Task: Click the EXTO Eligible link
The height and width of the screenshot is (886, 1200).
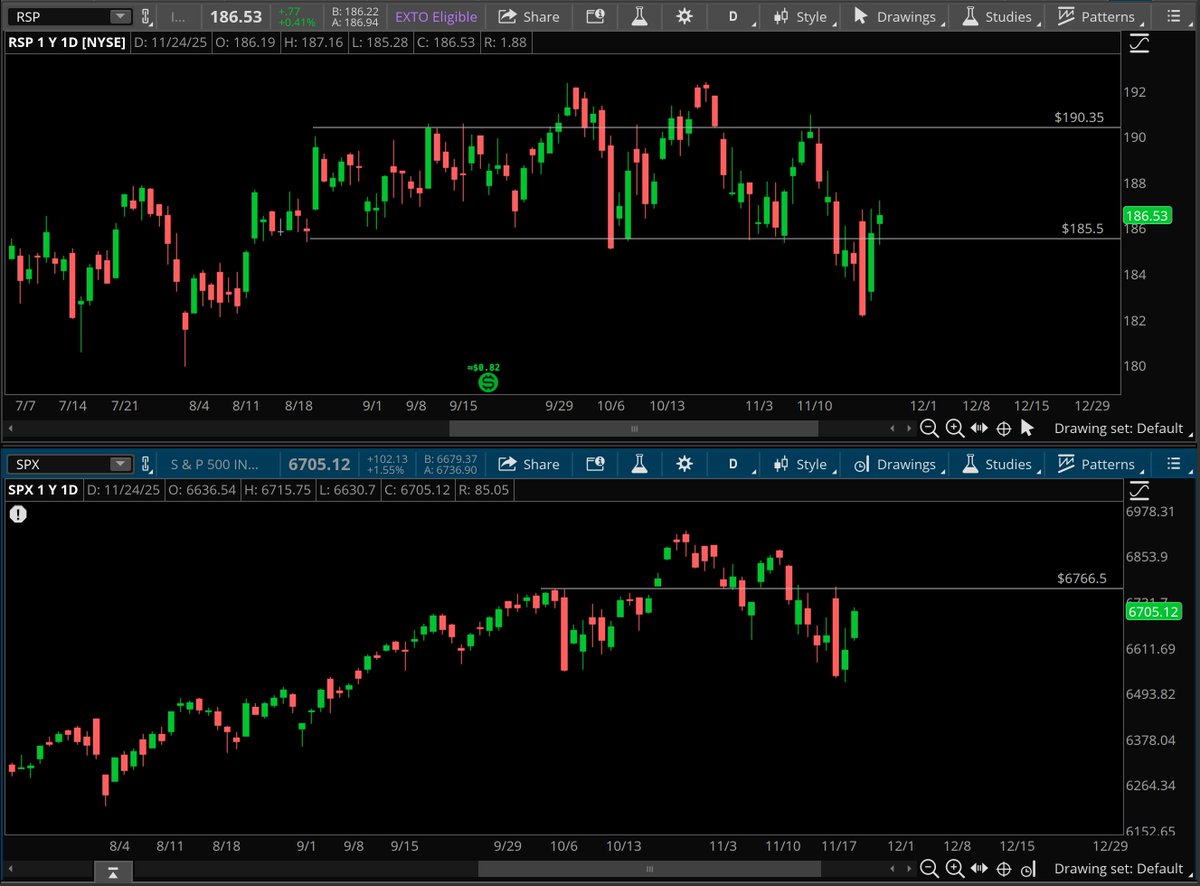Action: coord(435,16)
